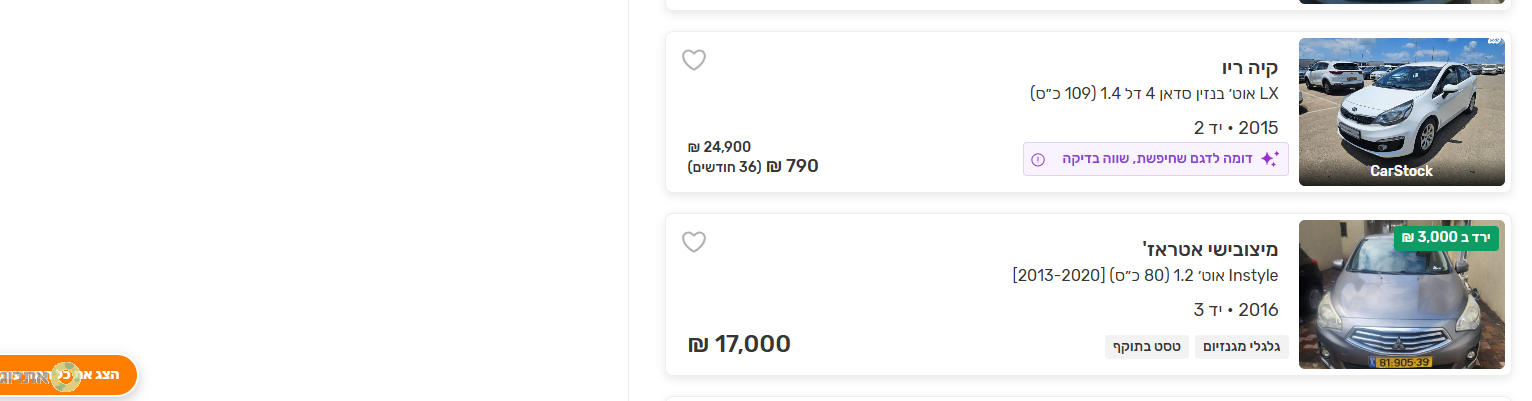Click the CarStock label on Kia photo
The image size is (1532, 401).
click(1401, 171)
